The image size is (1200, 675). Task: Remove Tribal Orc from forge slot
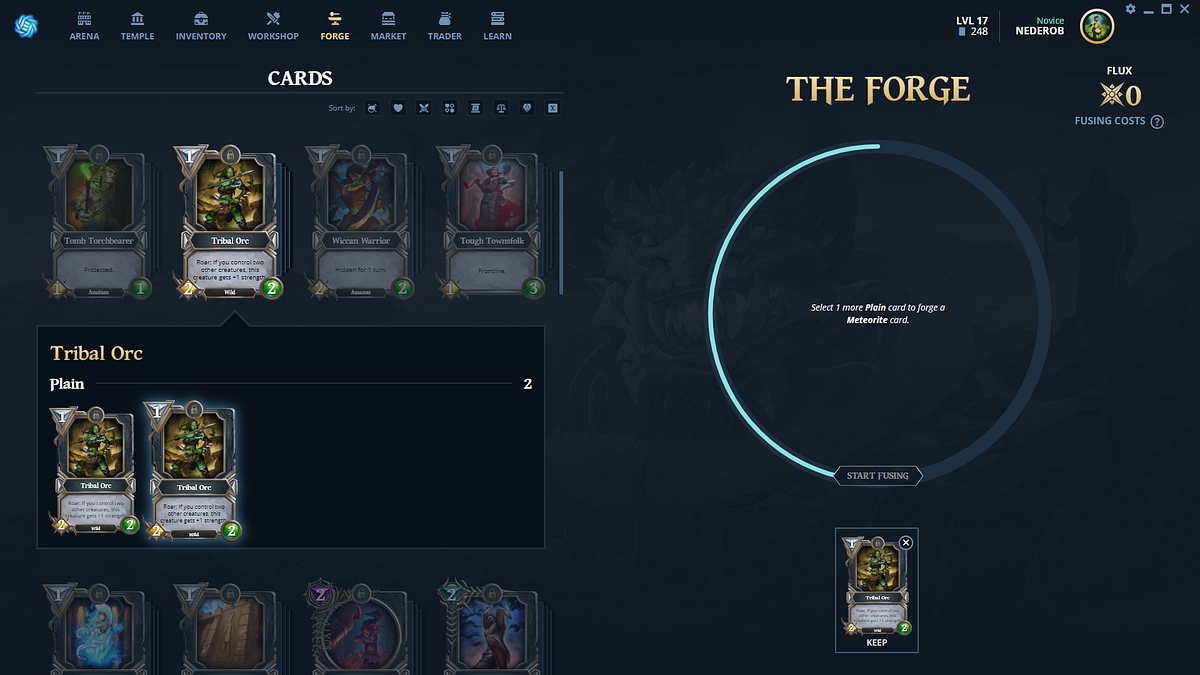[906, 542]
